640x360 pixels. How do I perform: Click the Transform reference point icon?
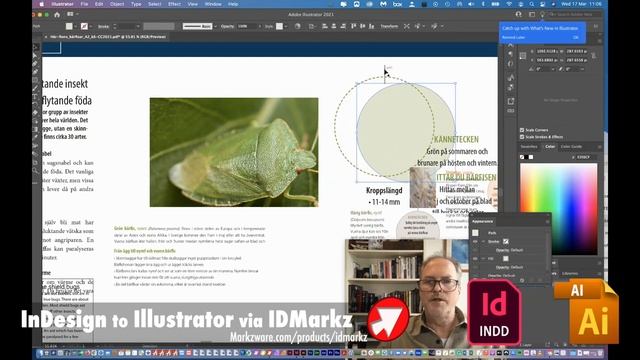tap(523, 56)
